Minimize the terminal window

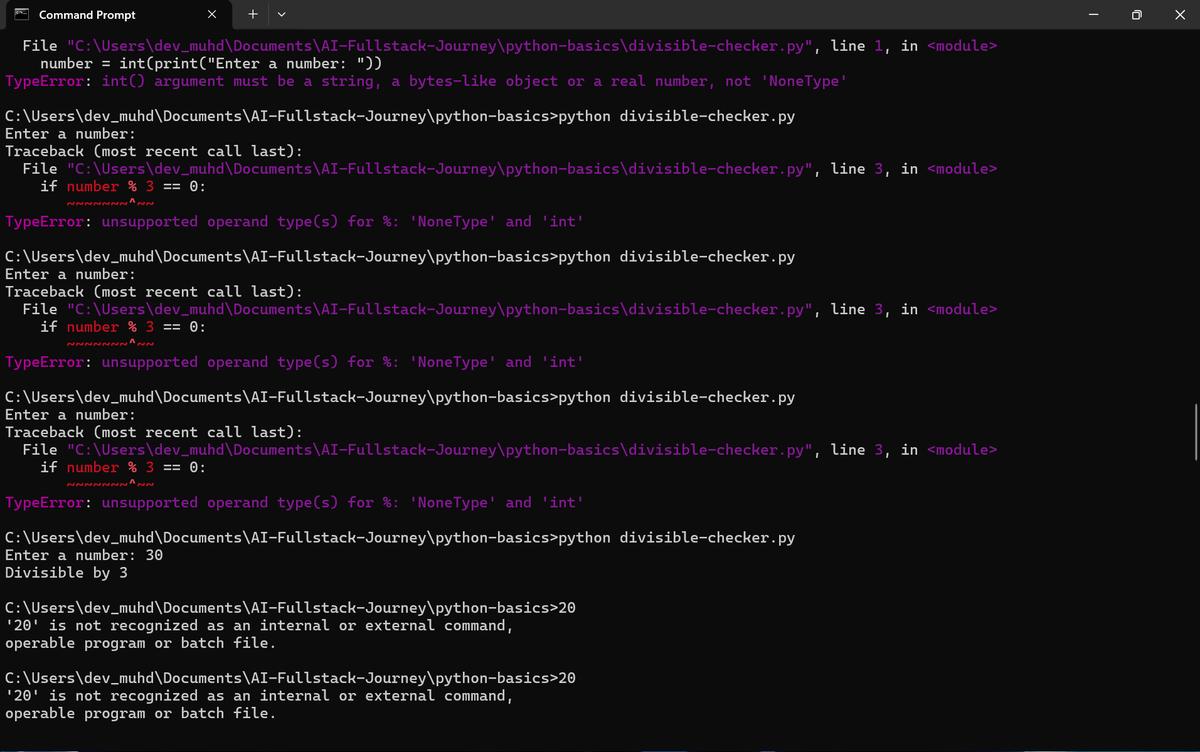pos(1092,15)
